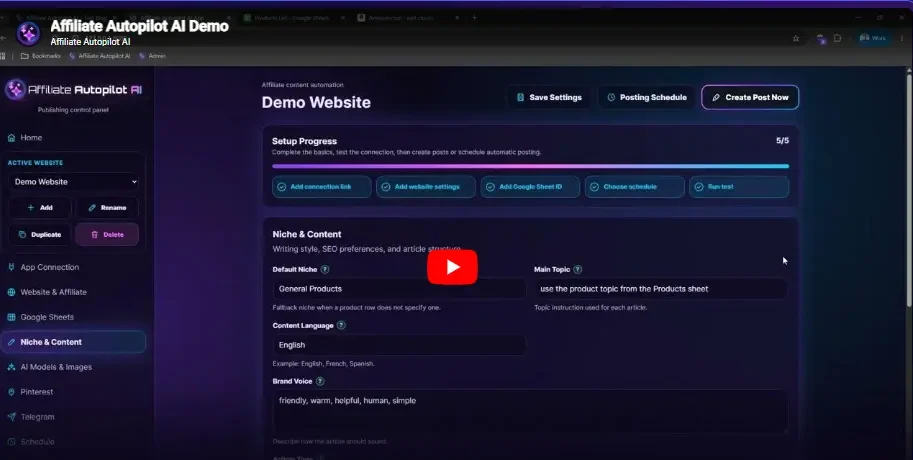This screenshot has width=913, height=460.
Task: Click the Website & Affiliate globe icon
Action: pos(11,292)
